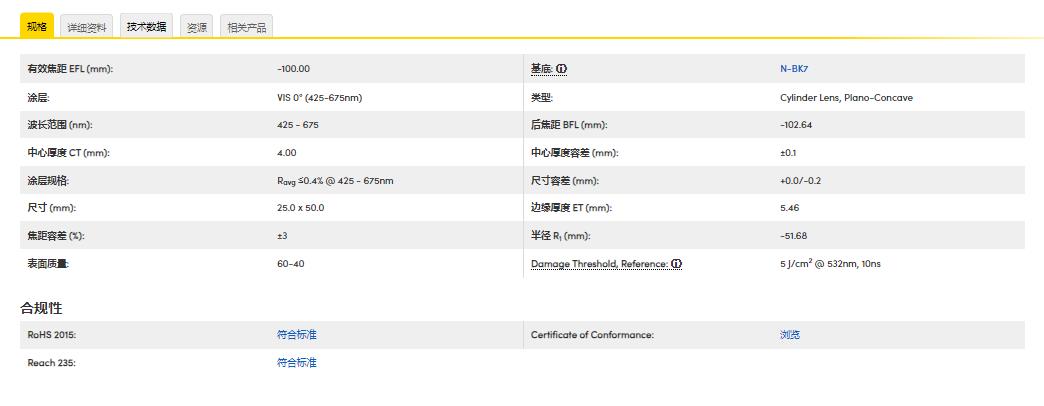Image resolution: width=1044 pixels, height=406 pixels.
Task: Click the underlined 基底 label
Action: tap(541, 69)
